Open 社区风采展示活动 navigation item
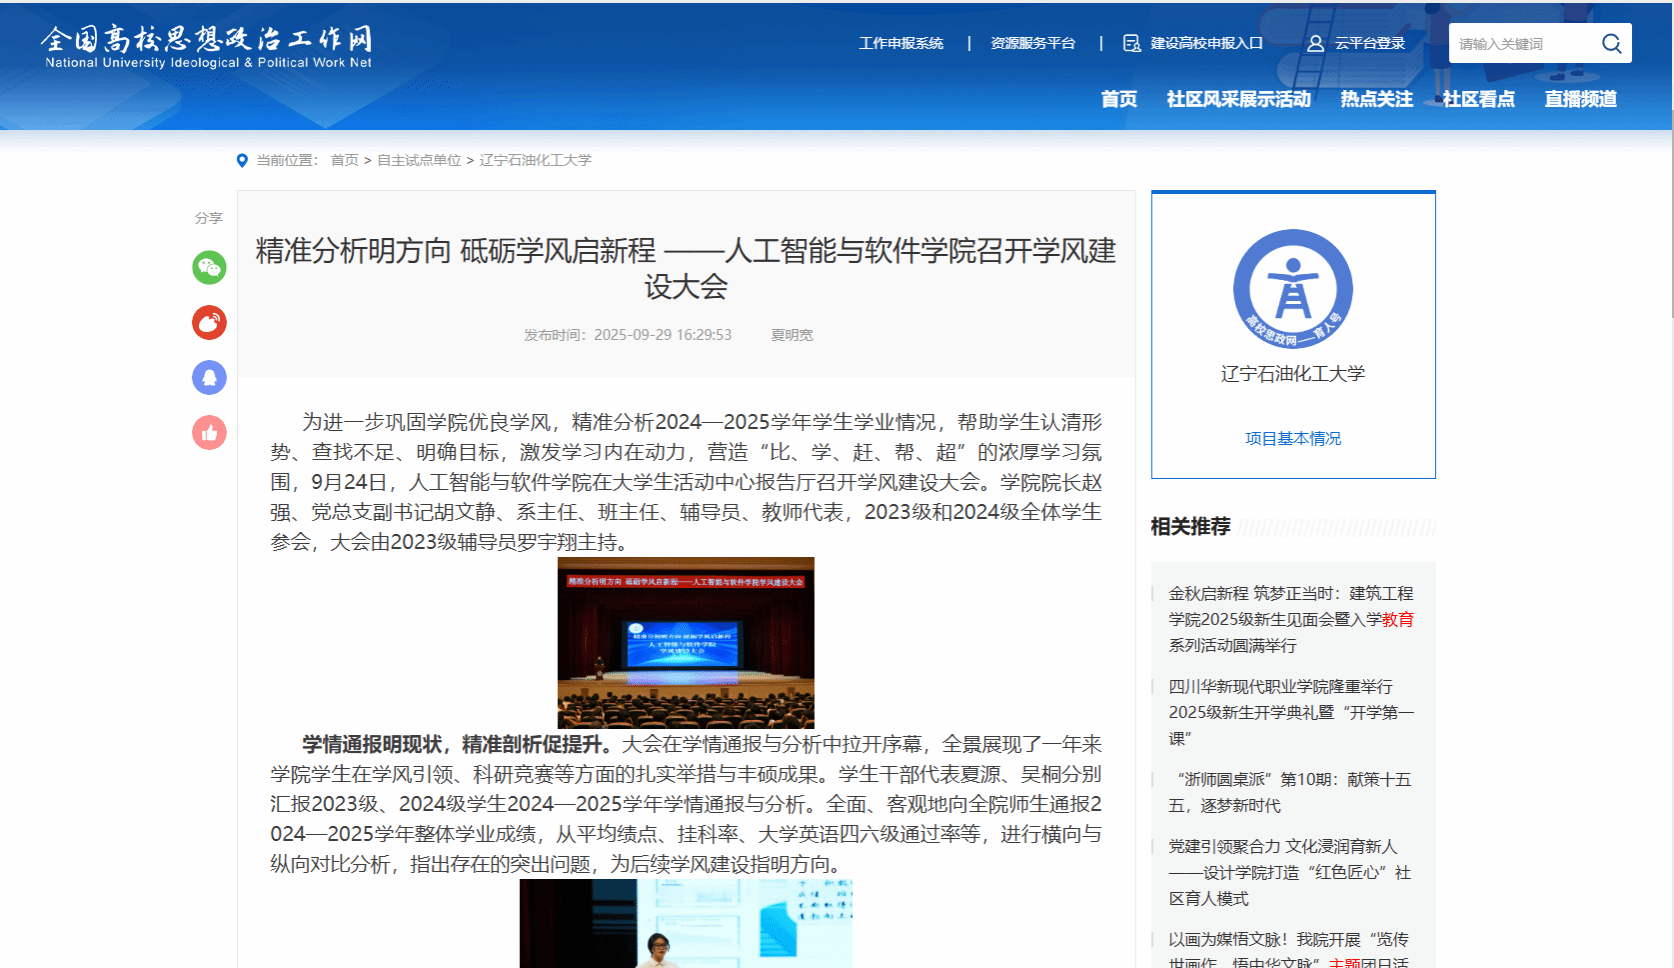 point(1238,99)
